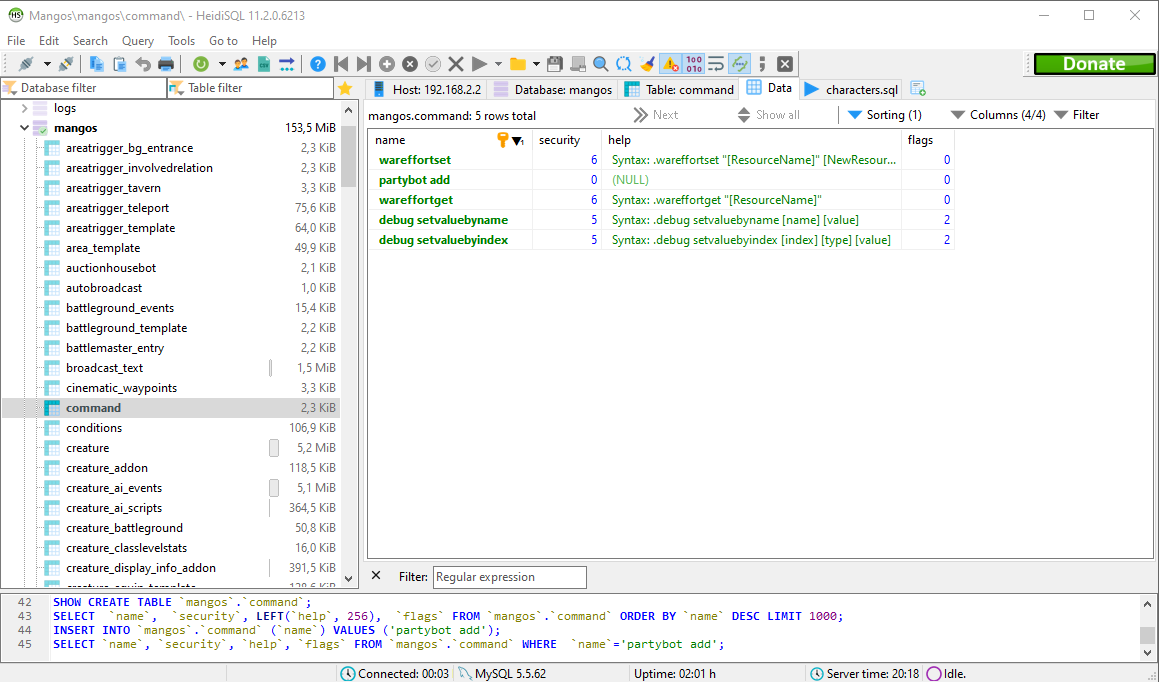Click the Run query play icon
Viewport: 1159px width, 682px height.
coord(479,64)
